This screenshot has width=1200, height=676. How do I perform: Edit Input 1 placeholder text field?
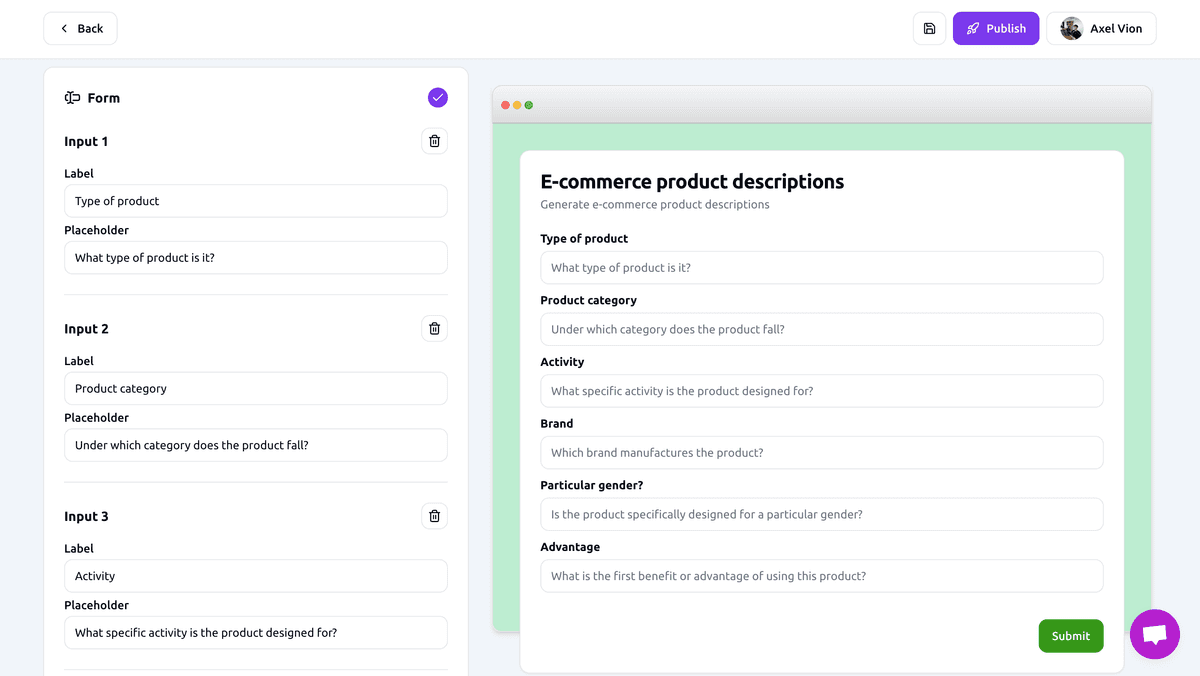point(255,258)
